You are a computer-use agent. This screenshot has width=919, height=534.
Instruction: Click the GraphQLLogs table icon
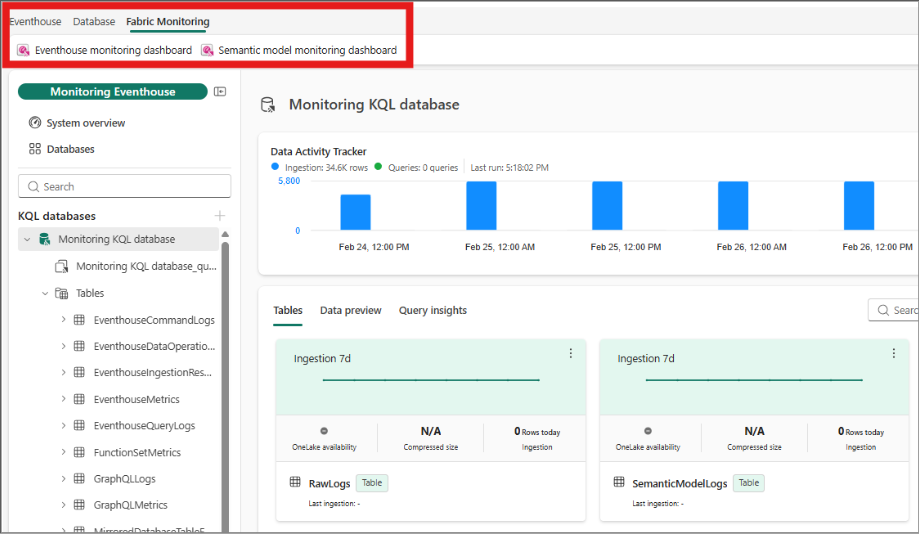[x=79, y=478]
